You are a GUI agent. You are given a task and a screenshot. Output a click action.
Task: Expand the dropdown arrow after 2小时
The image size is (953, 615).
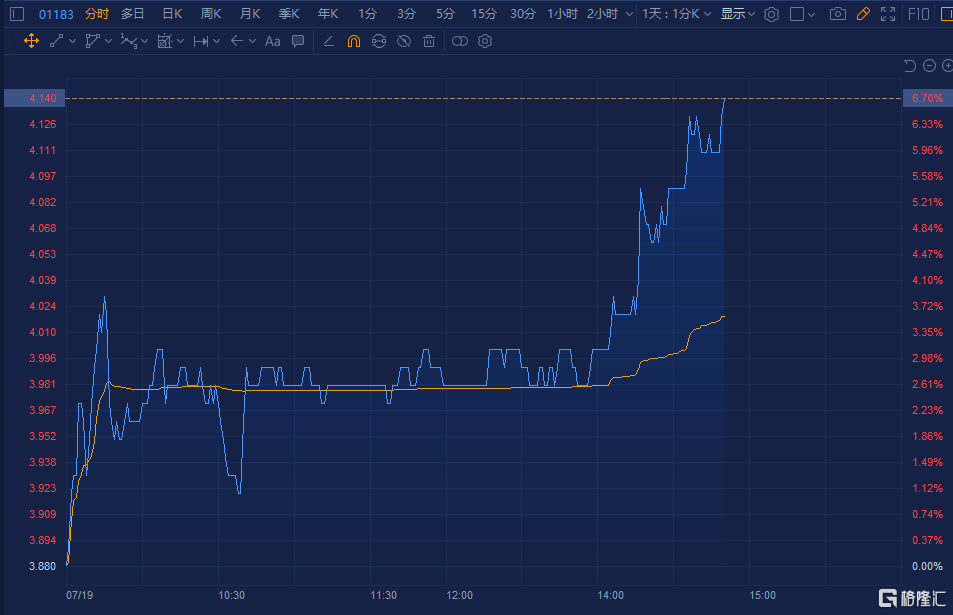(x=627, y=14)
